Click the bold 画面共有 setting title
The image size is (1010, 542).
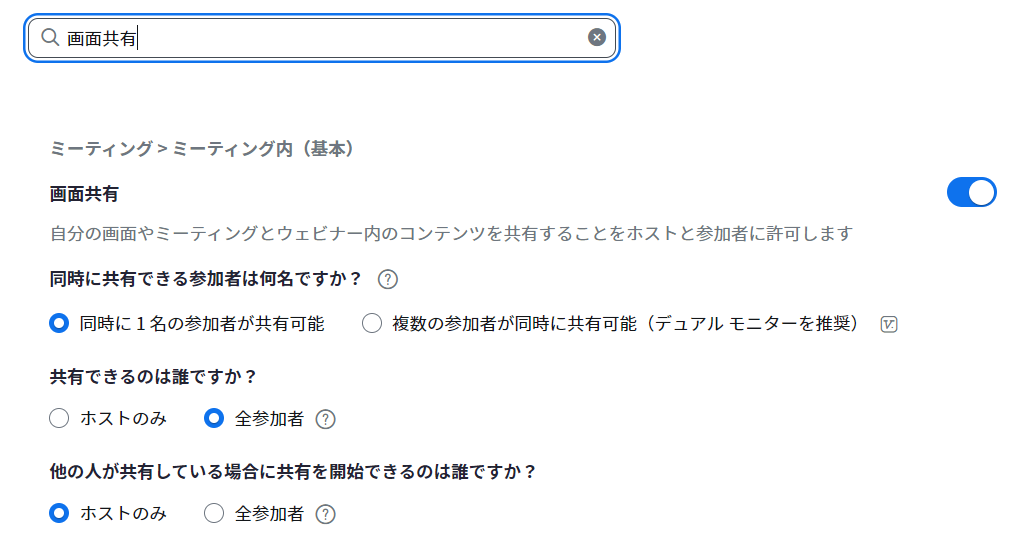[x=84, y=193]
